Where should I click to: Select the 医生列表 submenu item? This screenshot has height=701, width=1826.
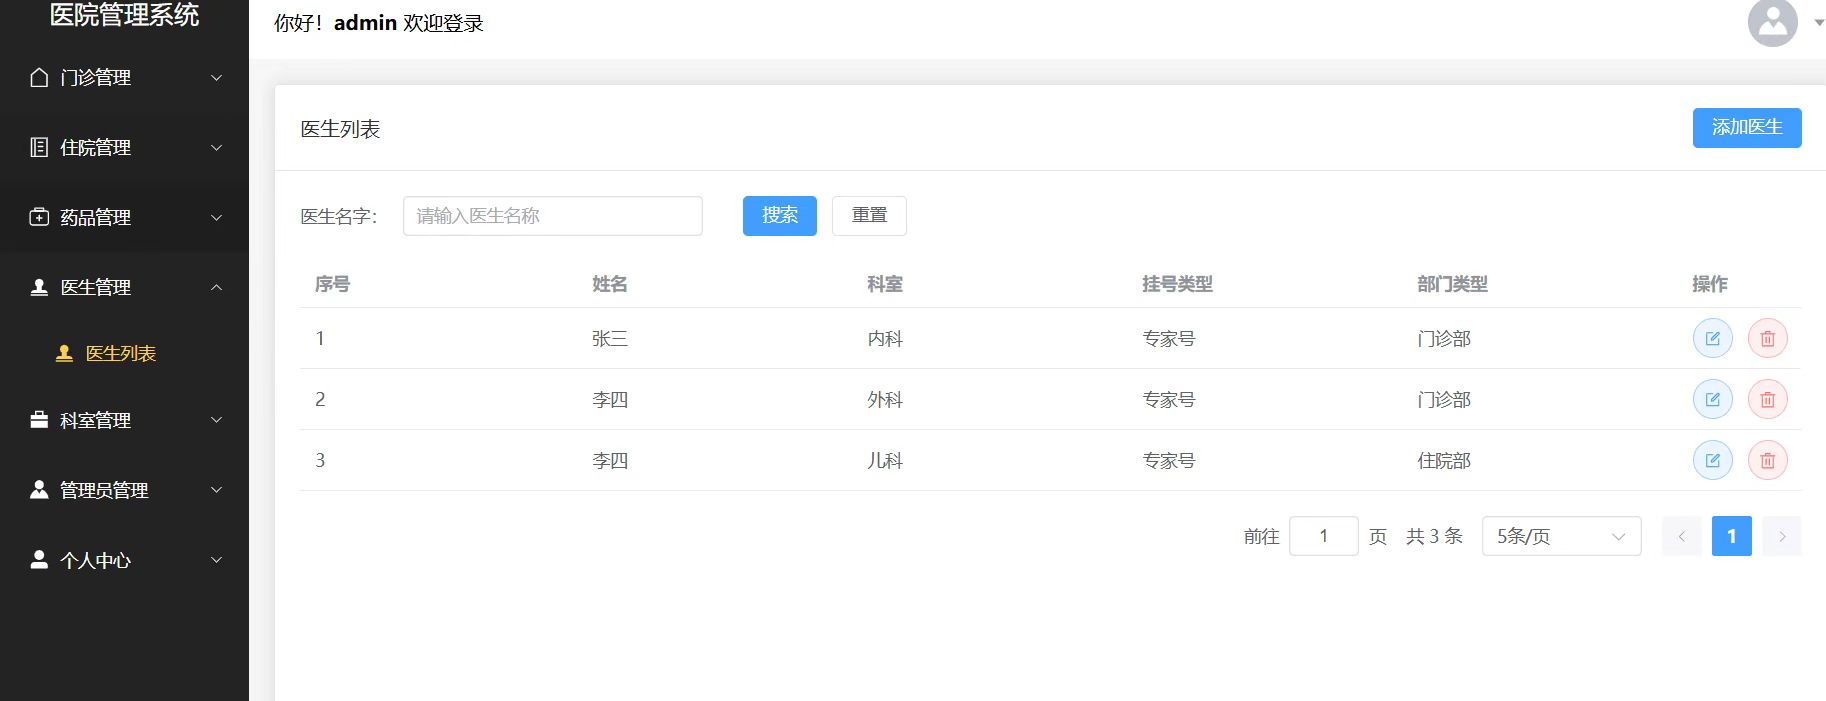[124, 353]
